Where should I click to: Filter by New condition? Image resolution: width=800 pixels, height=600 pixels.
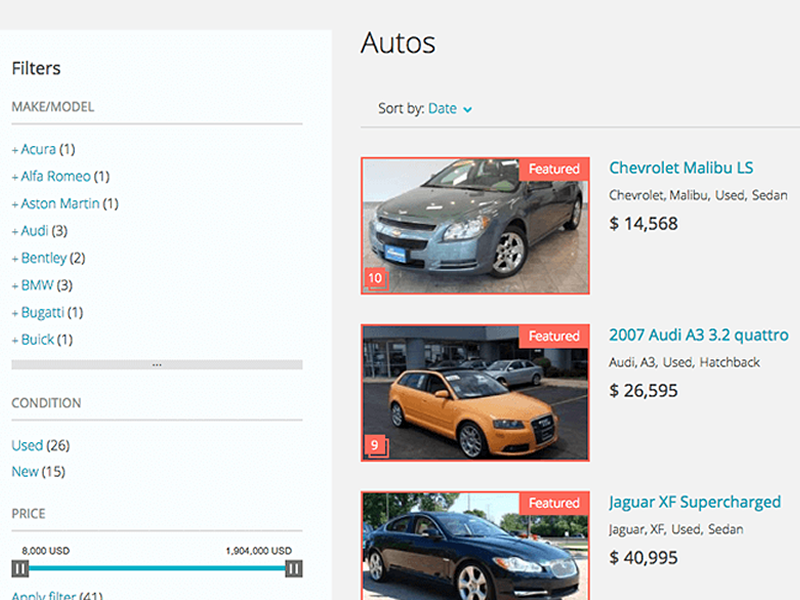25,471
